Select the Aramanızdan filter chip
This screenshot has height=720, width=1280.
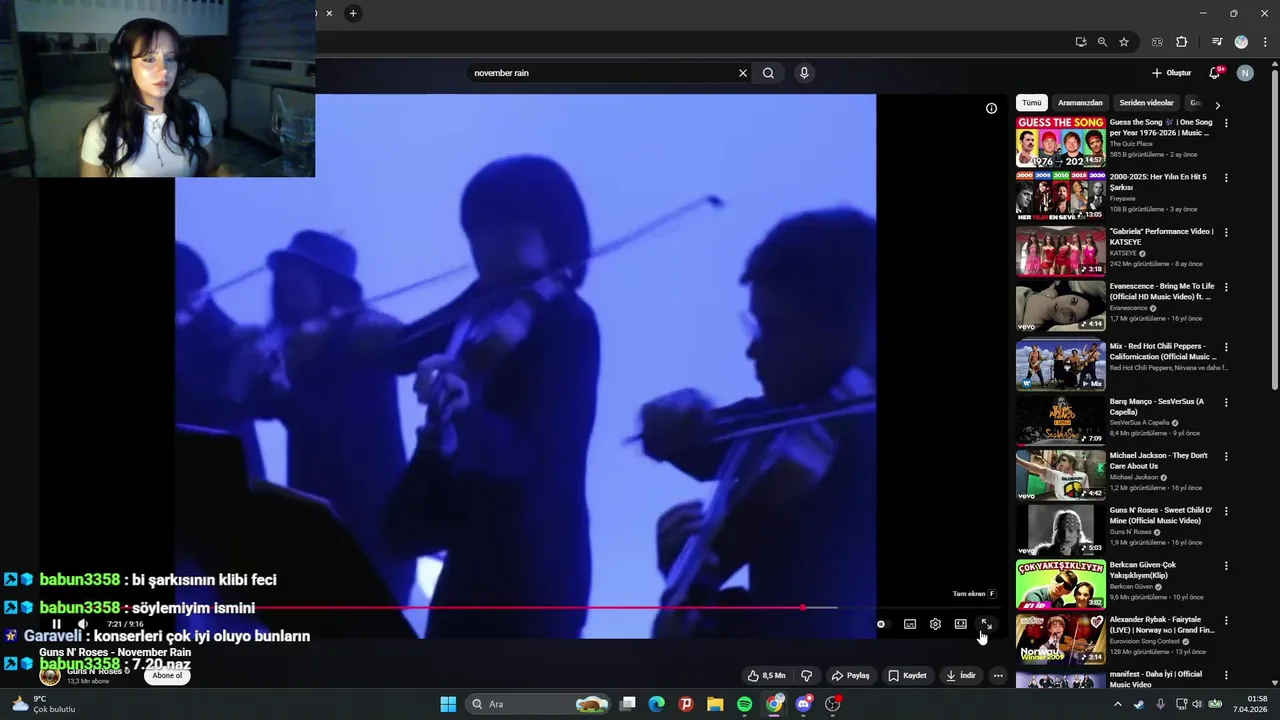[1080, 103]
